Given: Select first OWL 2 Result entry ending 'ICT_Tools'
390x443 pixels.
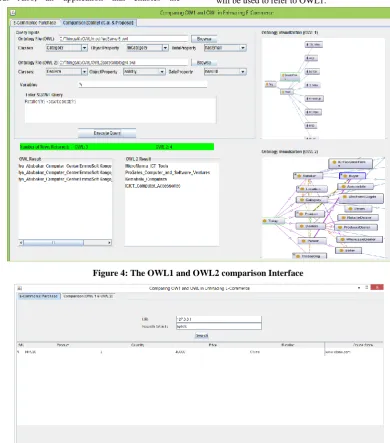Looking at the screenshot, I should (147, 166).
